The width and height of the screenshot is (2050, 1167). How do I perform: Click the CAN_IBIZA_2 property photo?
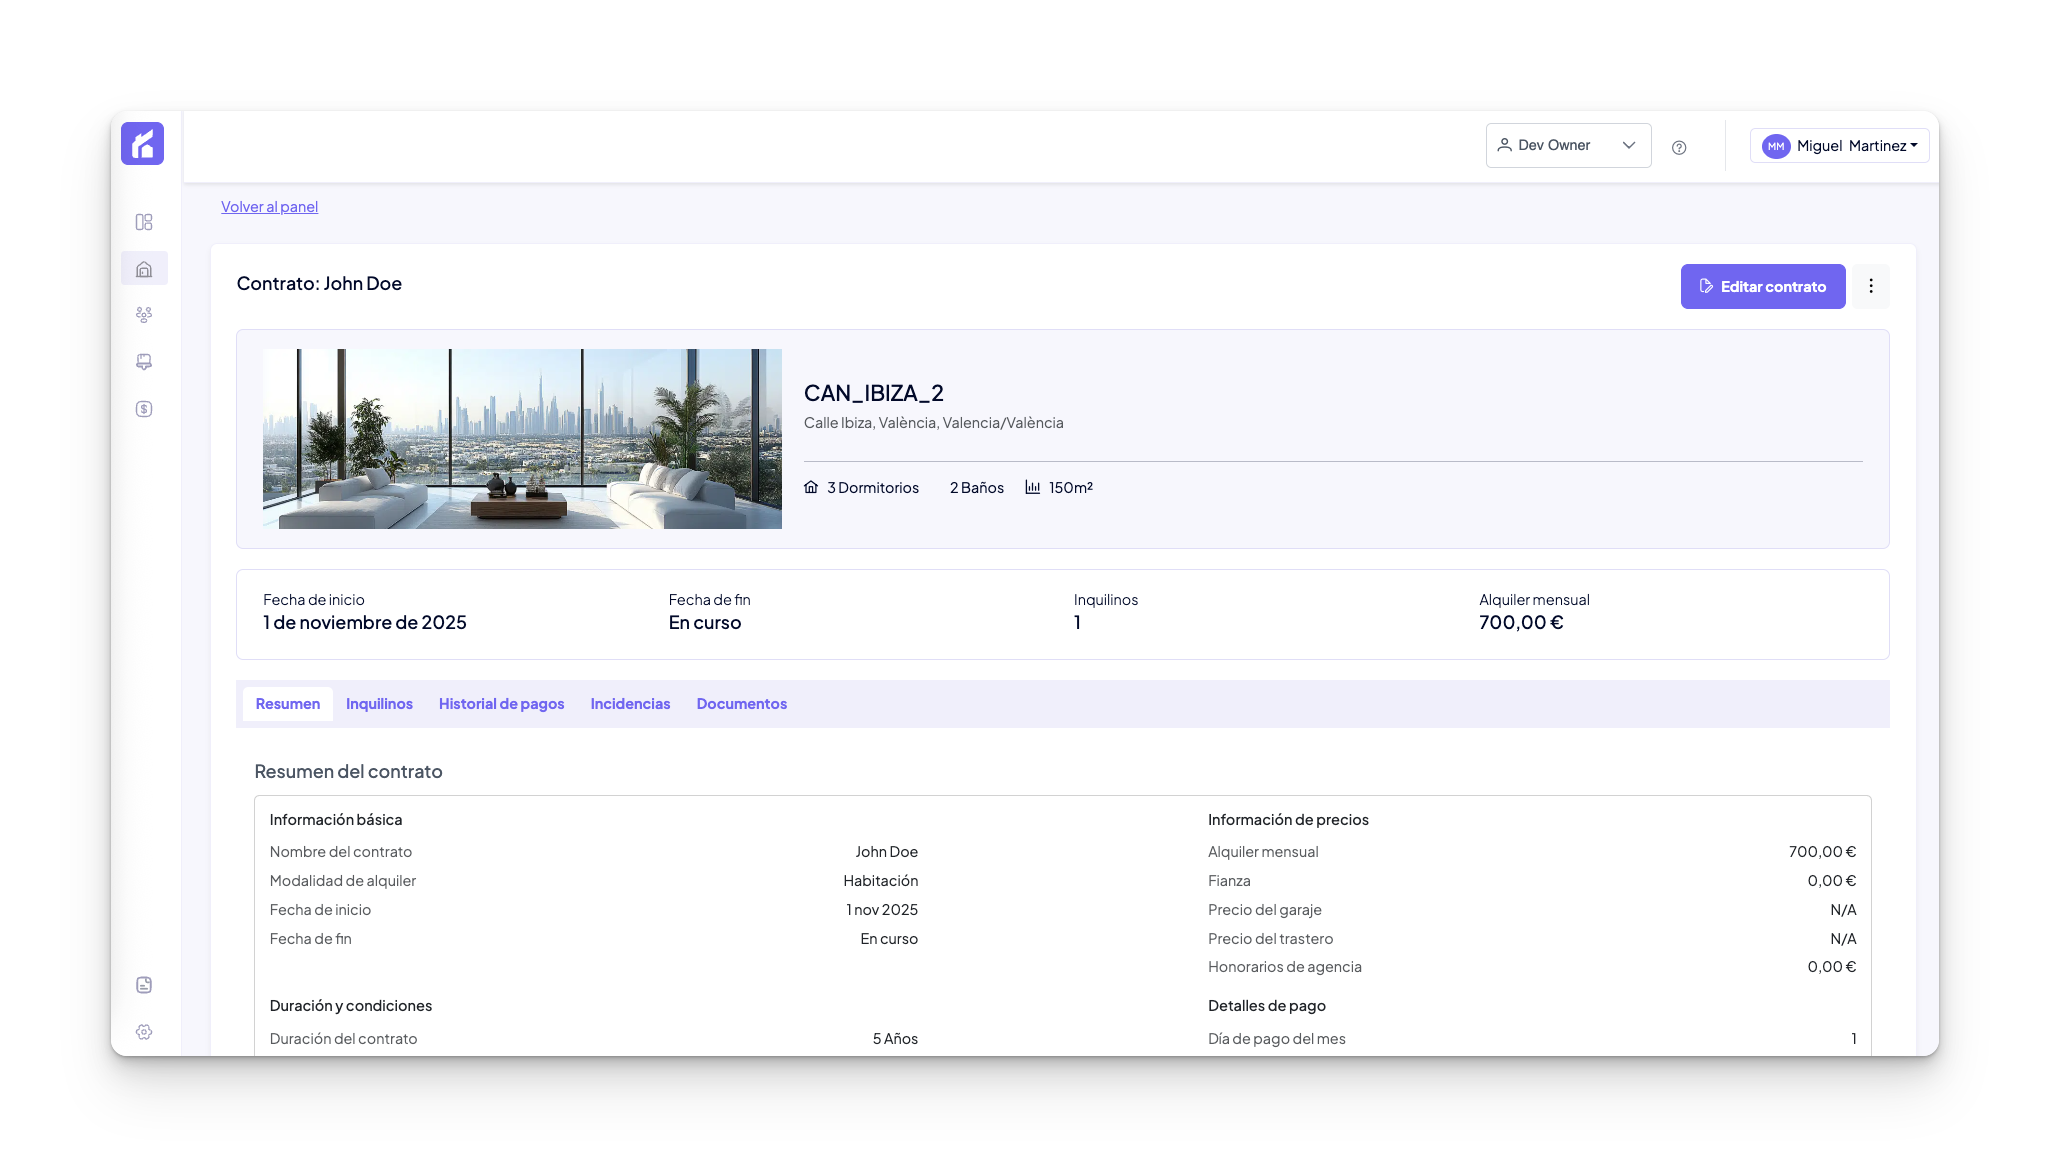coord(522,439)
